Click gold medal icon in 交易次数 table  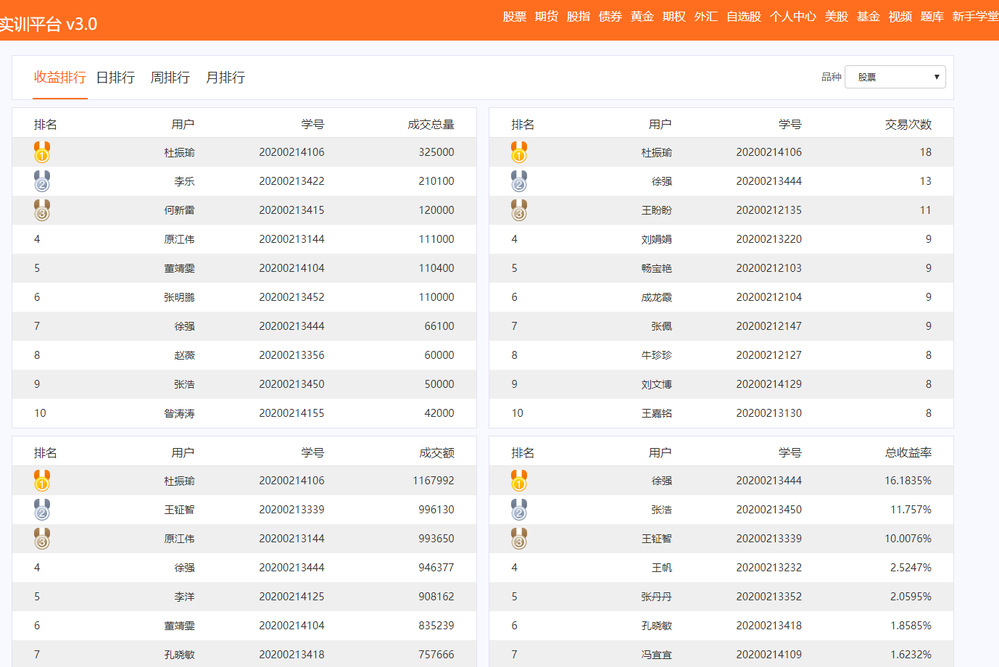click(x=519, y=152)
